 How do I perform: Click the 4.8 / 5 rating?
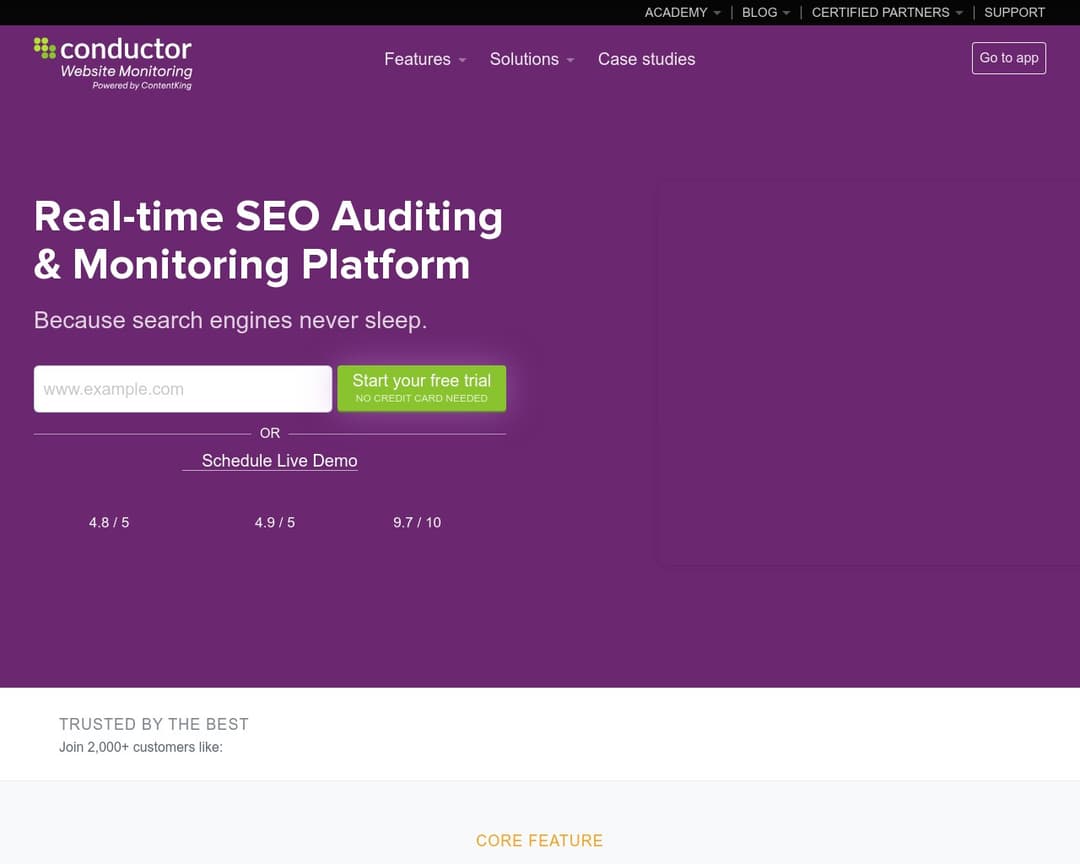pyautogui.click(x=109, y=522)
